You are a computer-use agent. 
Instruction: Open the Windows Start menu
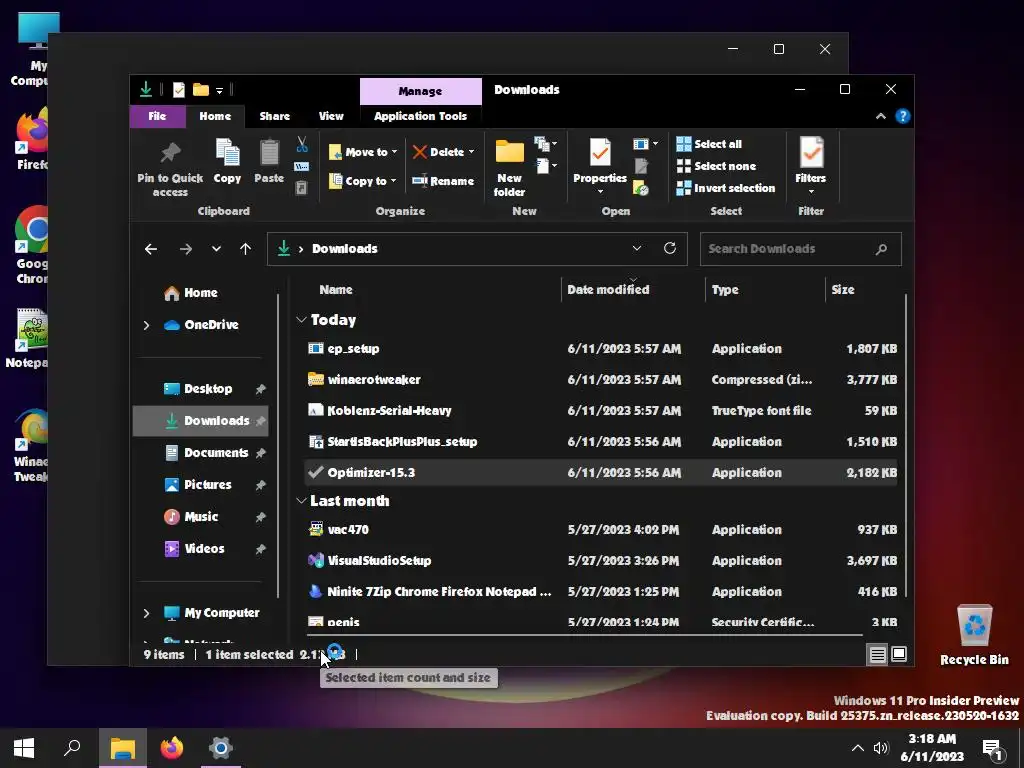pyautogui.click(x=24, y=748)
